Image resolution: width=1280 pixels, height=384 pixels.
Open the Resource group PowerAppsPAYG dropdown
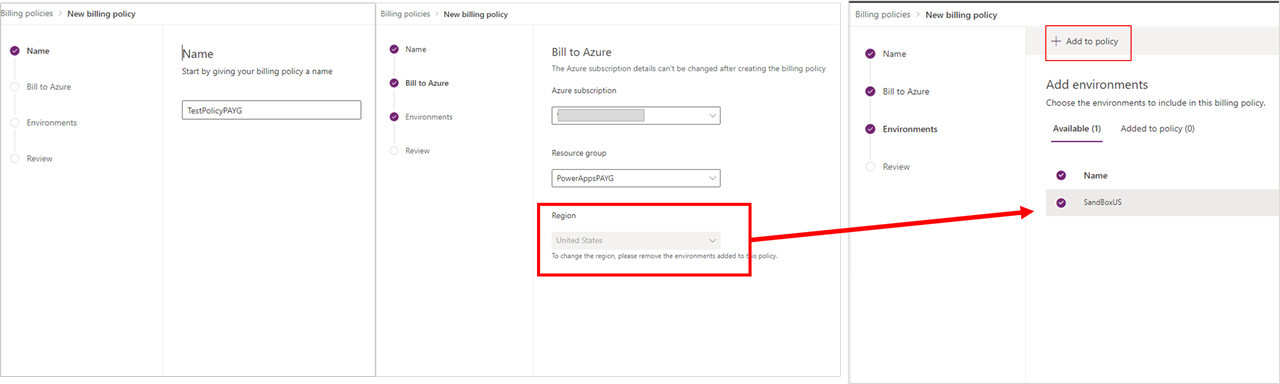click(636, 178)
